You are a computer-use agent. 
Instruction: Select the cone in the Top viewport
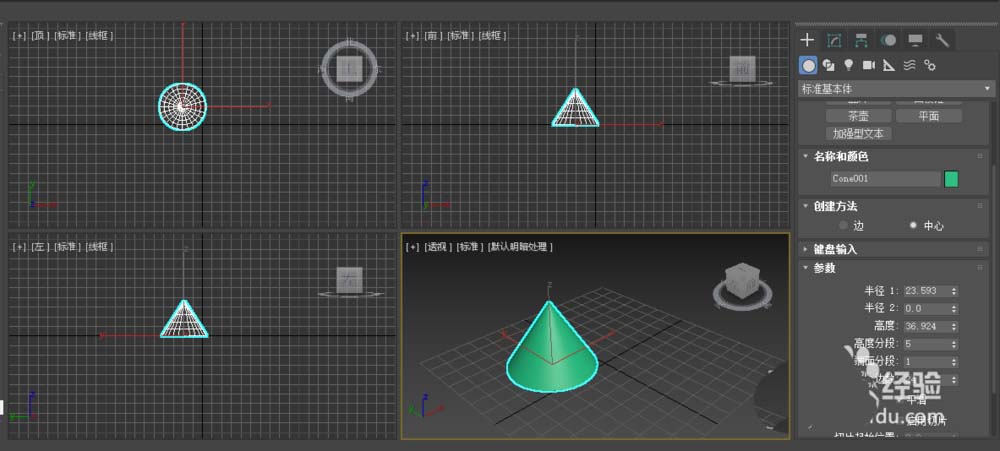click(x=182, y=107)
